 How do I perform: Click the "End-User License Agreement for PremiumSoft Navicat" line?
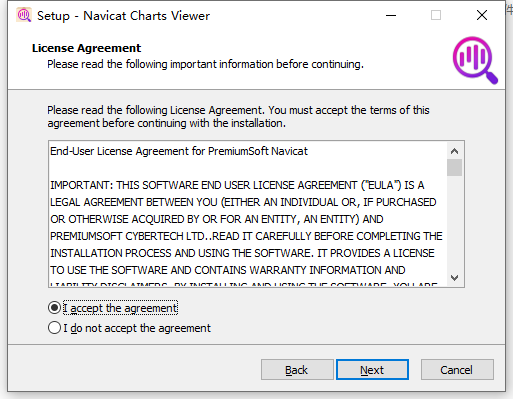[x=179, y=151]
